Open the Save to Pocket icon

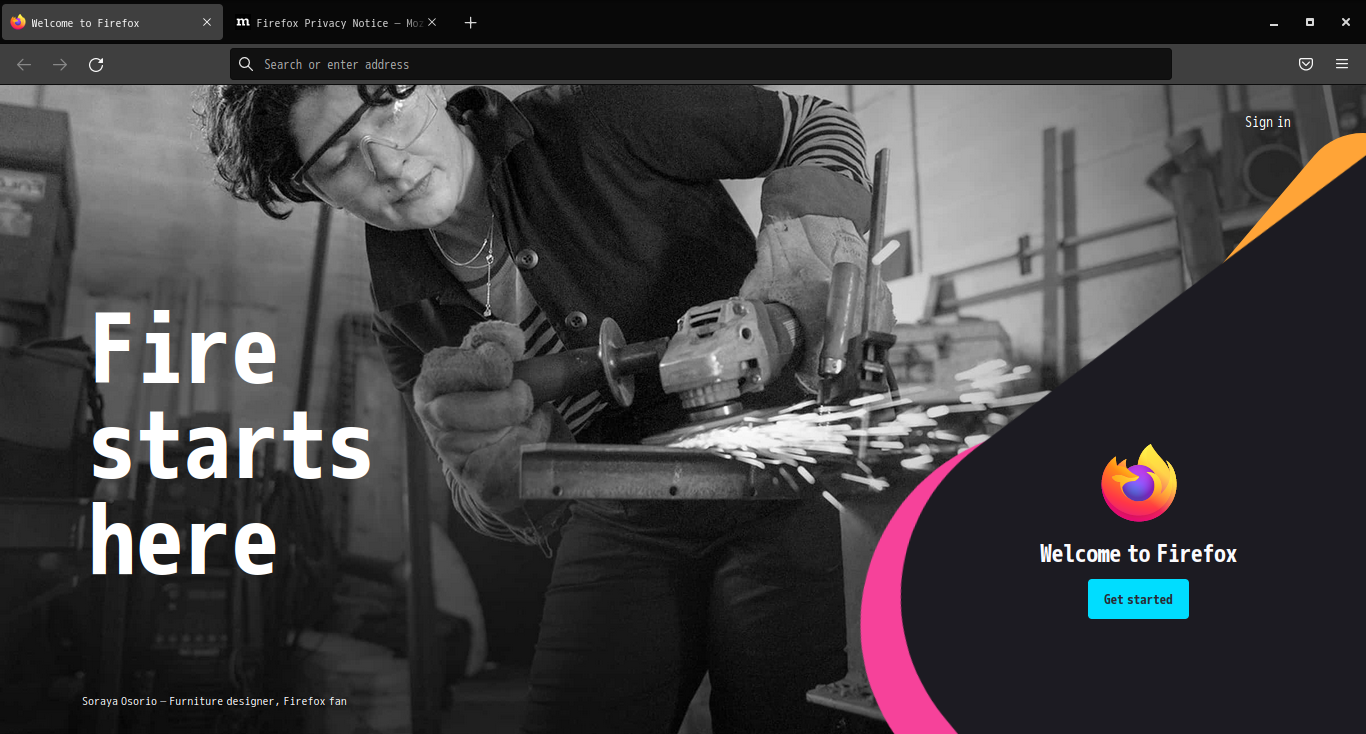pyautogui.click(x=1306, y=64)
